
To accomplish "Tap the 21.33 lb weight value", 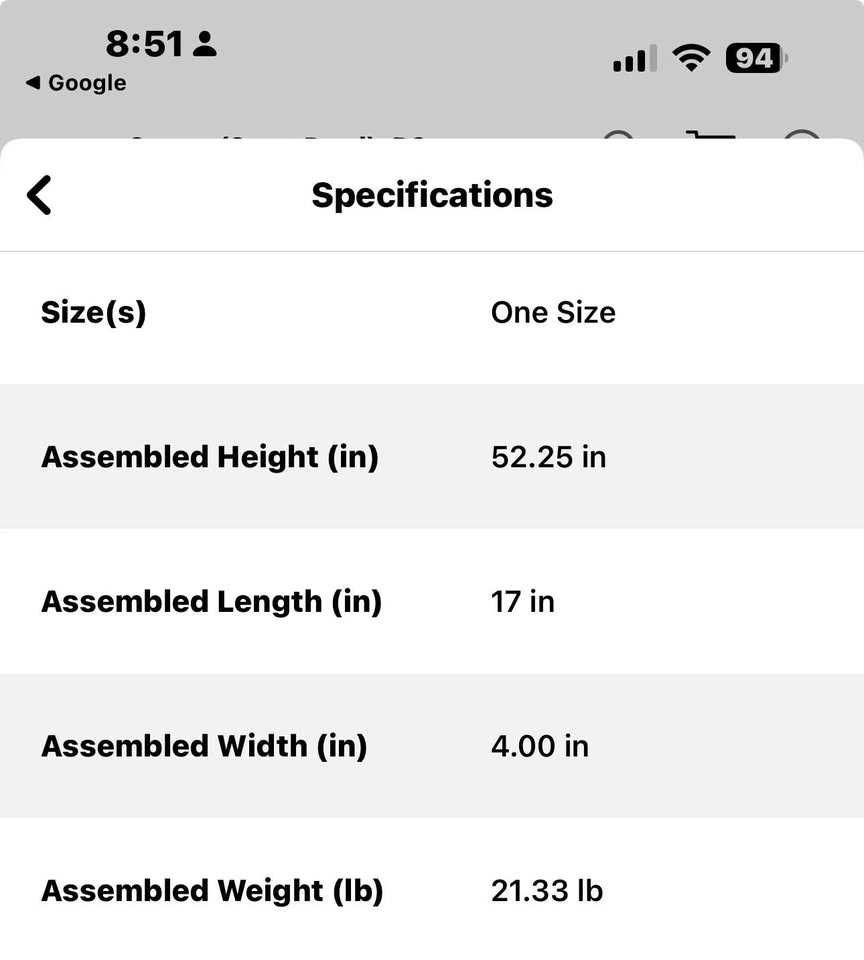I will [547, 891].
